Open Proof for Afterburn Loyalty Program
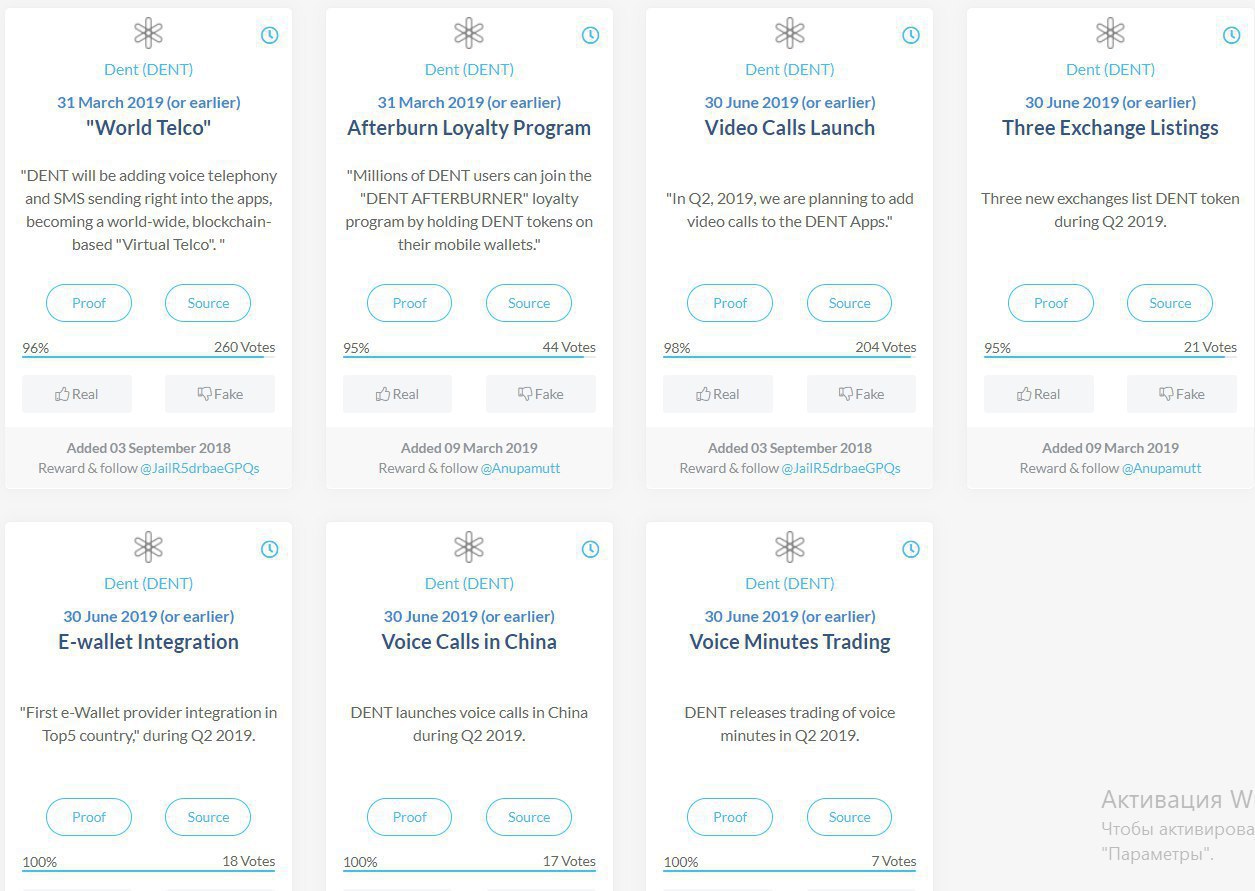Image resolution: width=1255 pixels, height=891 pixels. coord(410,303)
